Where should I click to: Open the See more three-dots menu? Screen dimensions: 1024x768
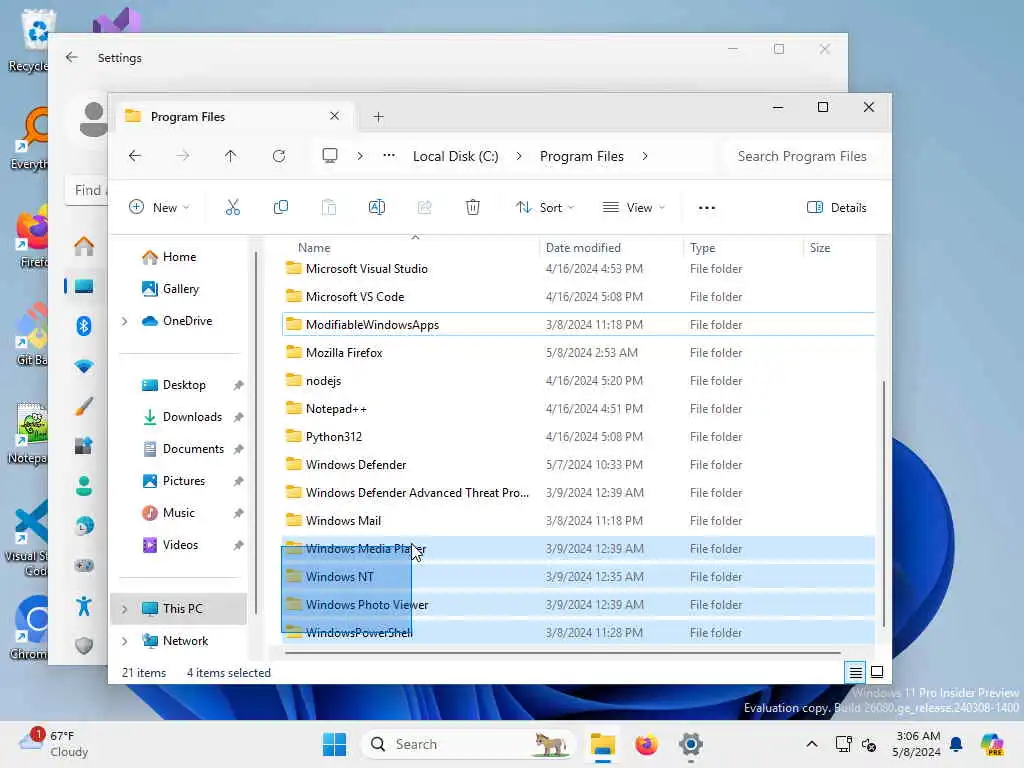[x=707, y=208]
